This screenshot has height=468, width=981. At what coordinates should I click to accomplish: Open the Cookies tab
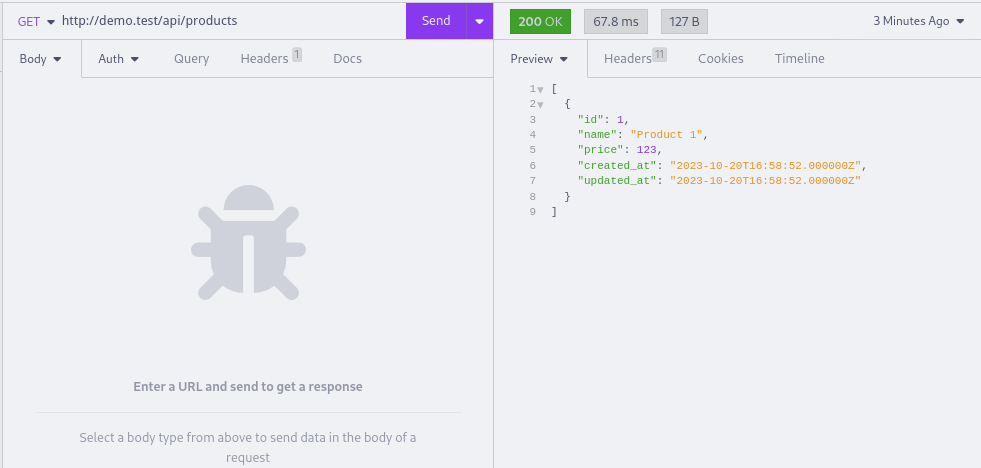721,59
